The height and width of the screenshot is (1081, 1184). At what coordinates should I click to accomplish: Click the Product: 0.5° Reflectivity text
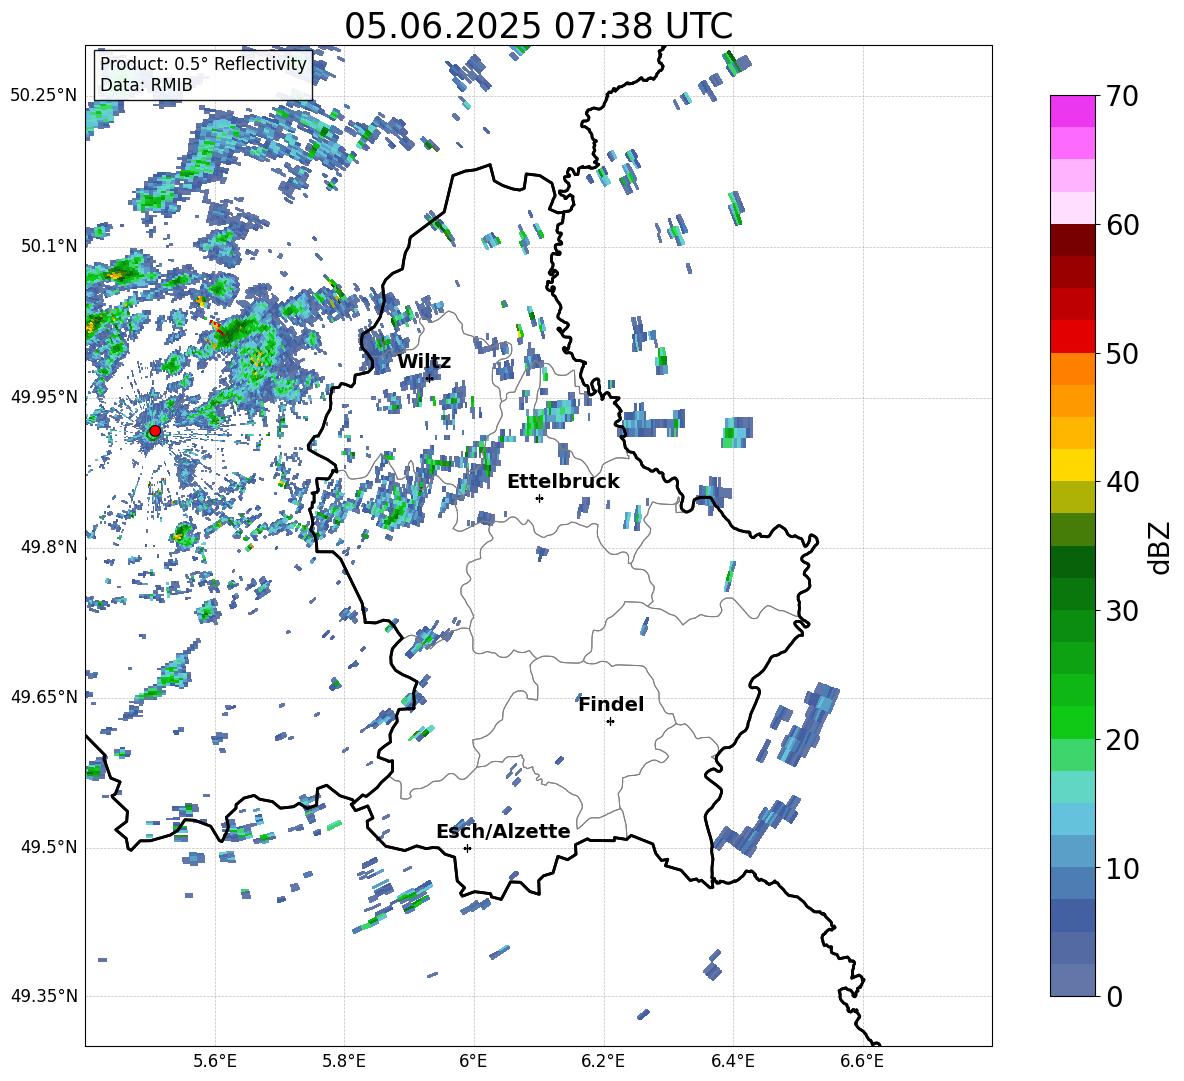[203, 64]
